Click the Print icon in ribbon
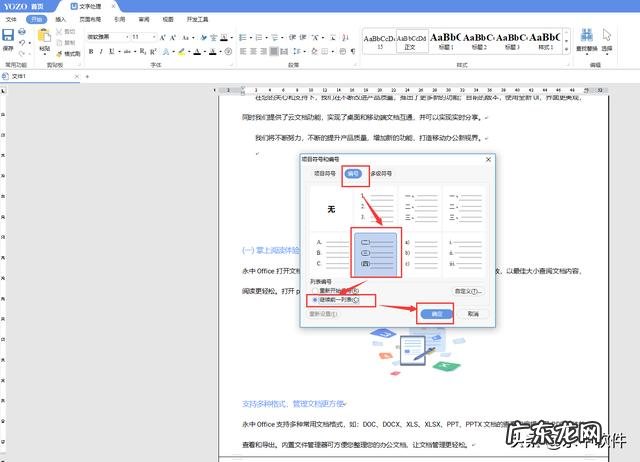640x462 pixels. [x=22, y=32]
